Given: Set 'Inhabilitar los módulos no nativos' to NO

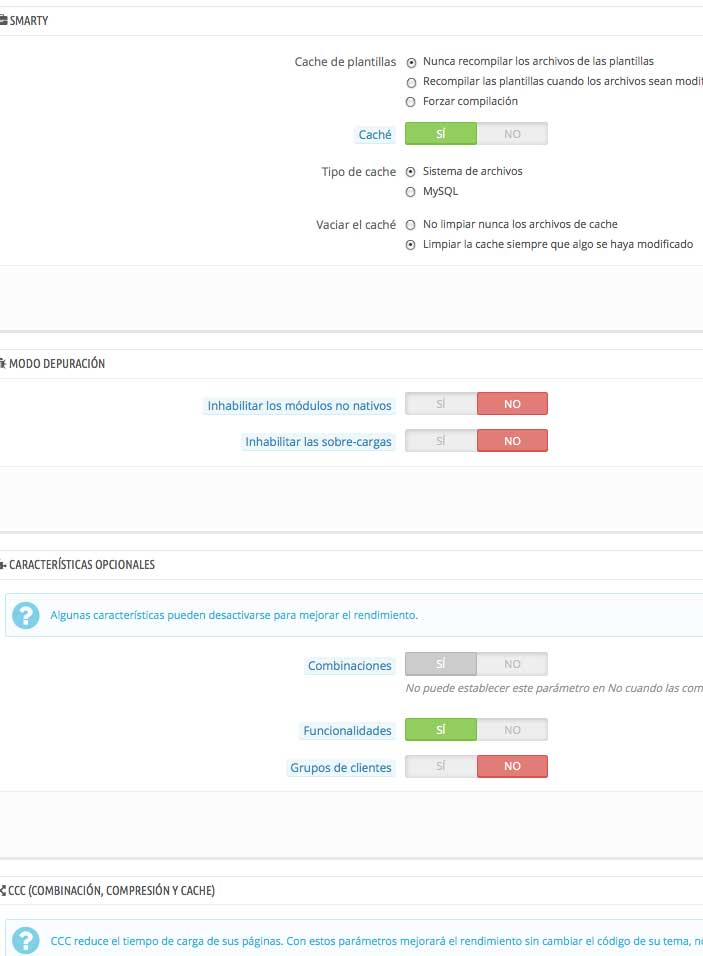Looking at the screenshot, I should click(512, 404).
